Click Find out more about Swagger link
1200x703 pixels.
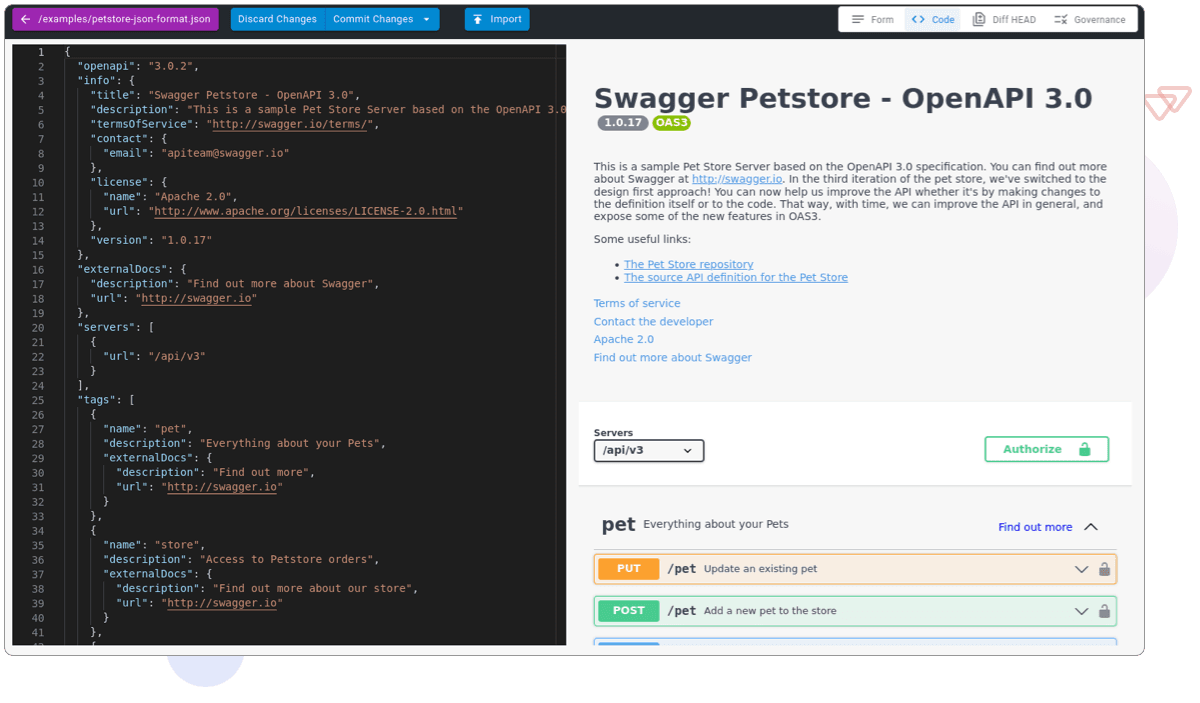pos(673,357)
